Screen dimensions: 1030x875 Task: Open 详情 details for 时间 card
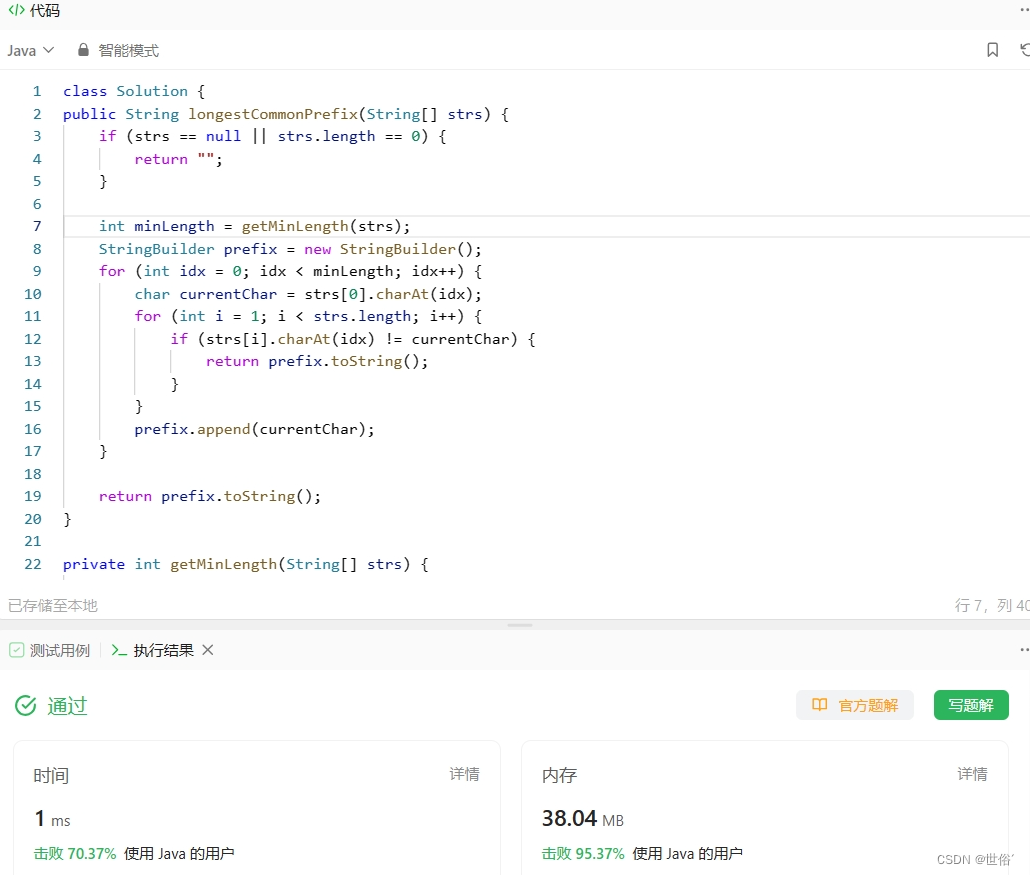(464, 774)
